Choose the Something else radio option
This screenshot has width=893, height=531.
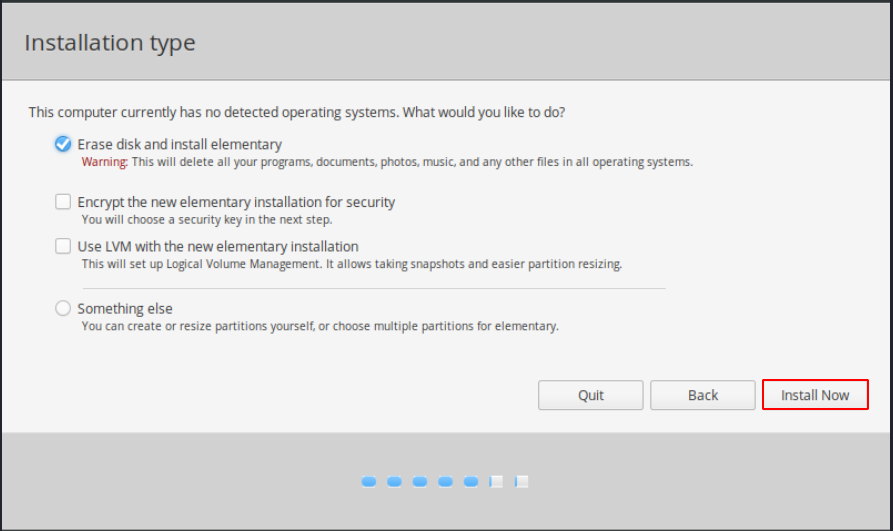click(x=63, y=308)
